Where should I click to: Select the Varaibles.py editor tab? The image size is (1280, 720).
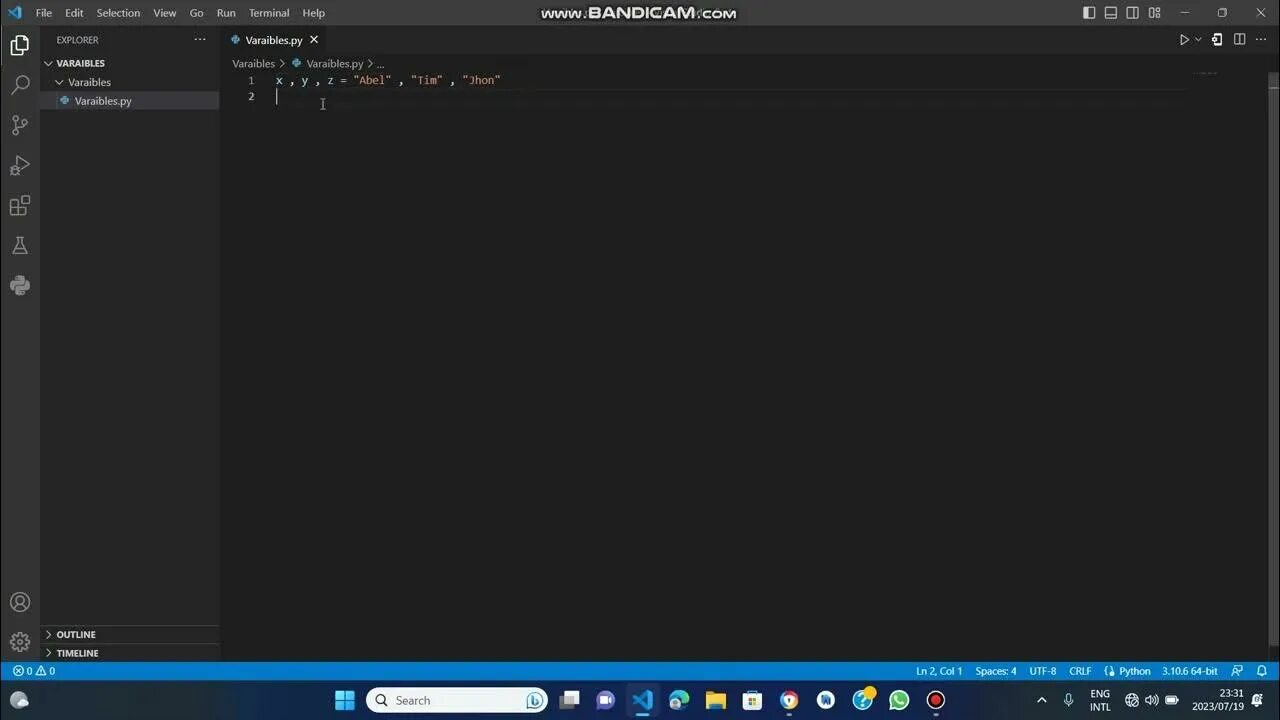(x=274, y=40)
